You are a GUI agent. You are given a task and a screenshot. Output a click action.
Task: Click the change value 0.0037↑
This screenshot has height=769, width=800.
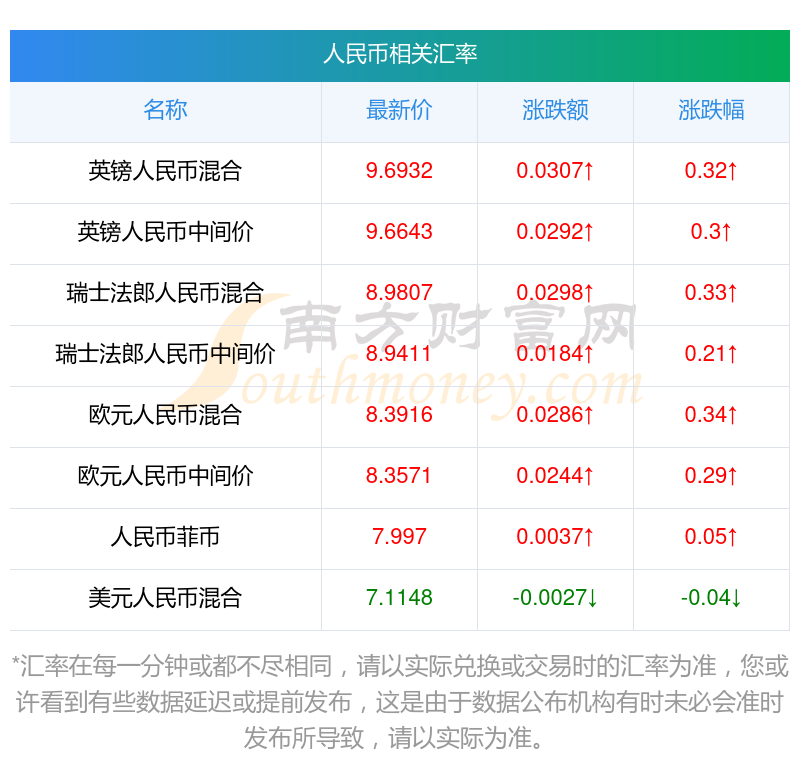(x=555, y=537)
